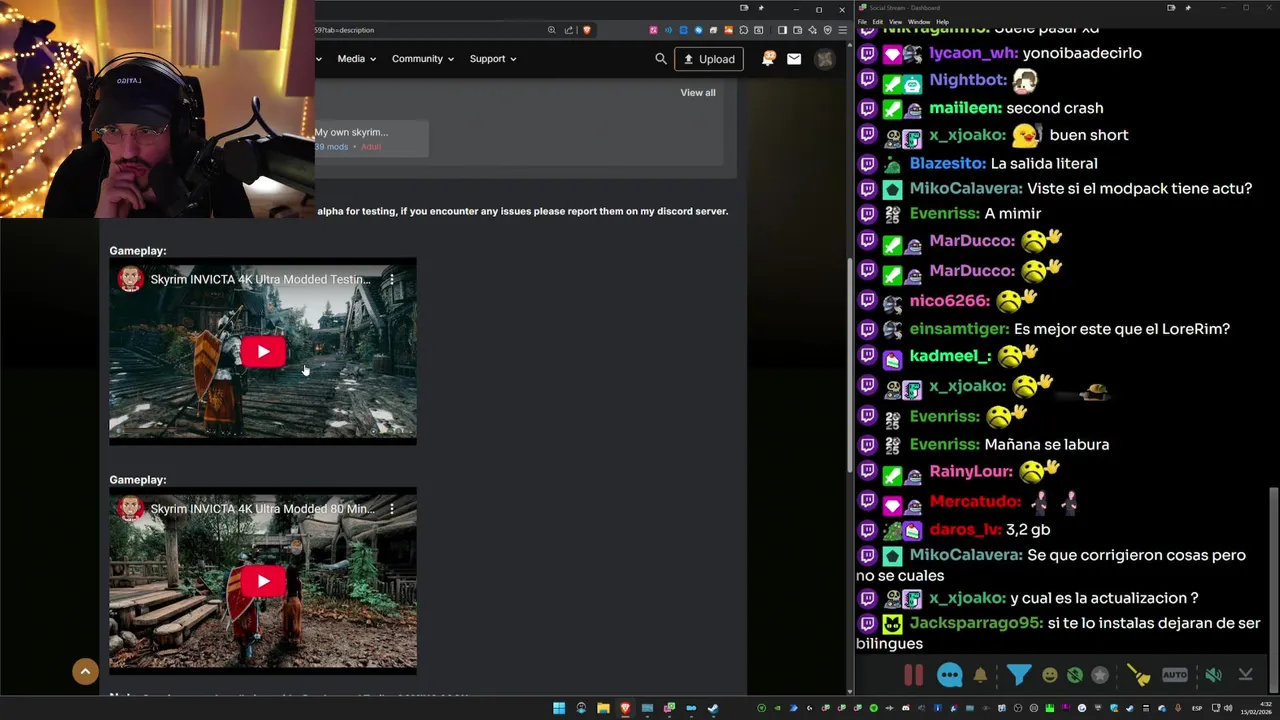
Task: Click the ESP language indicator in tray
Action: tap(1197, 709)
